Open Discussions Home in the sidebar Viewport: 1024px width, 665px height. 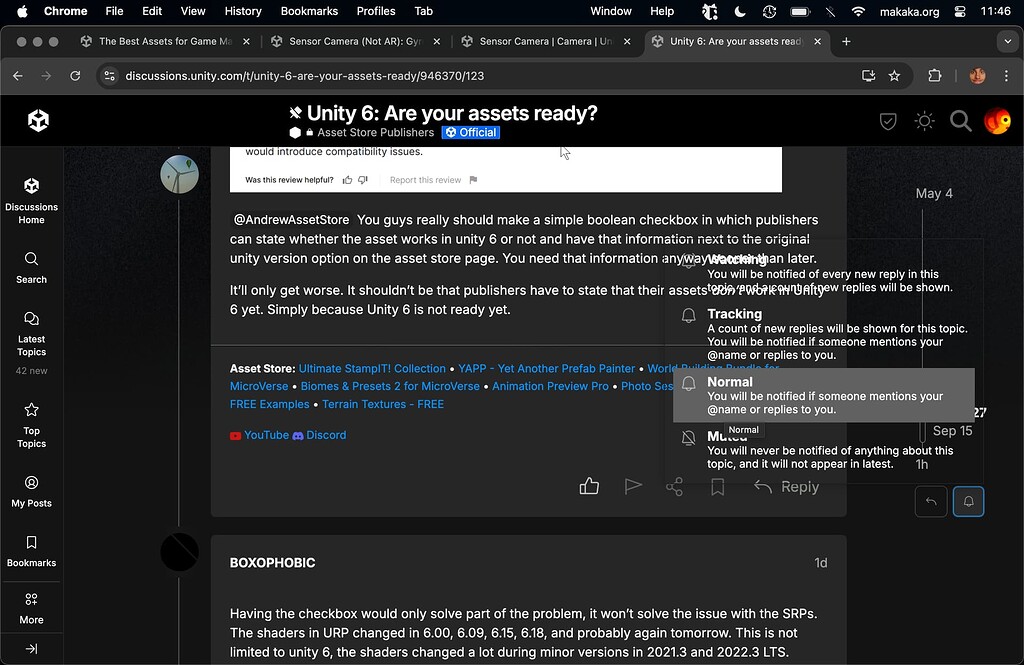coord(31,201)
